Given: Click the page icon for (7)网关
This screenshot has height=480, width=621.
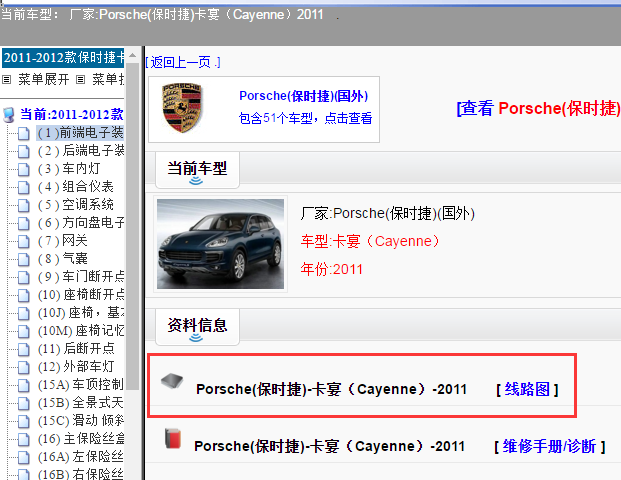Looking at the screenshot, I should (x=24, y=241).
